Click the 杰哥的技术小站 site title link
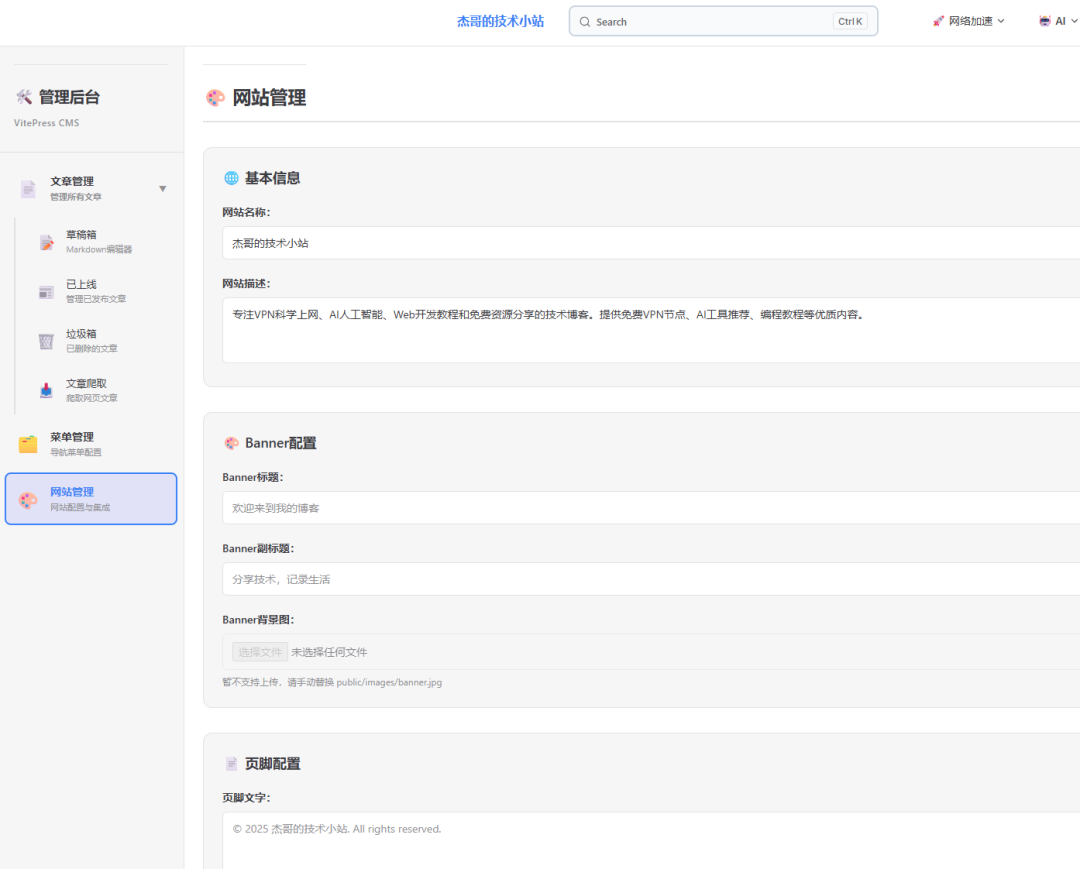Viewport: 1080px width, 869px height. click(501, 20)
